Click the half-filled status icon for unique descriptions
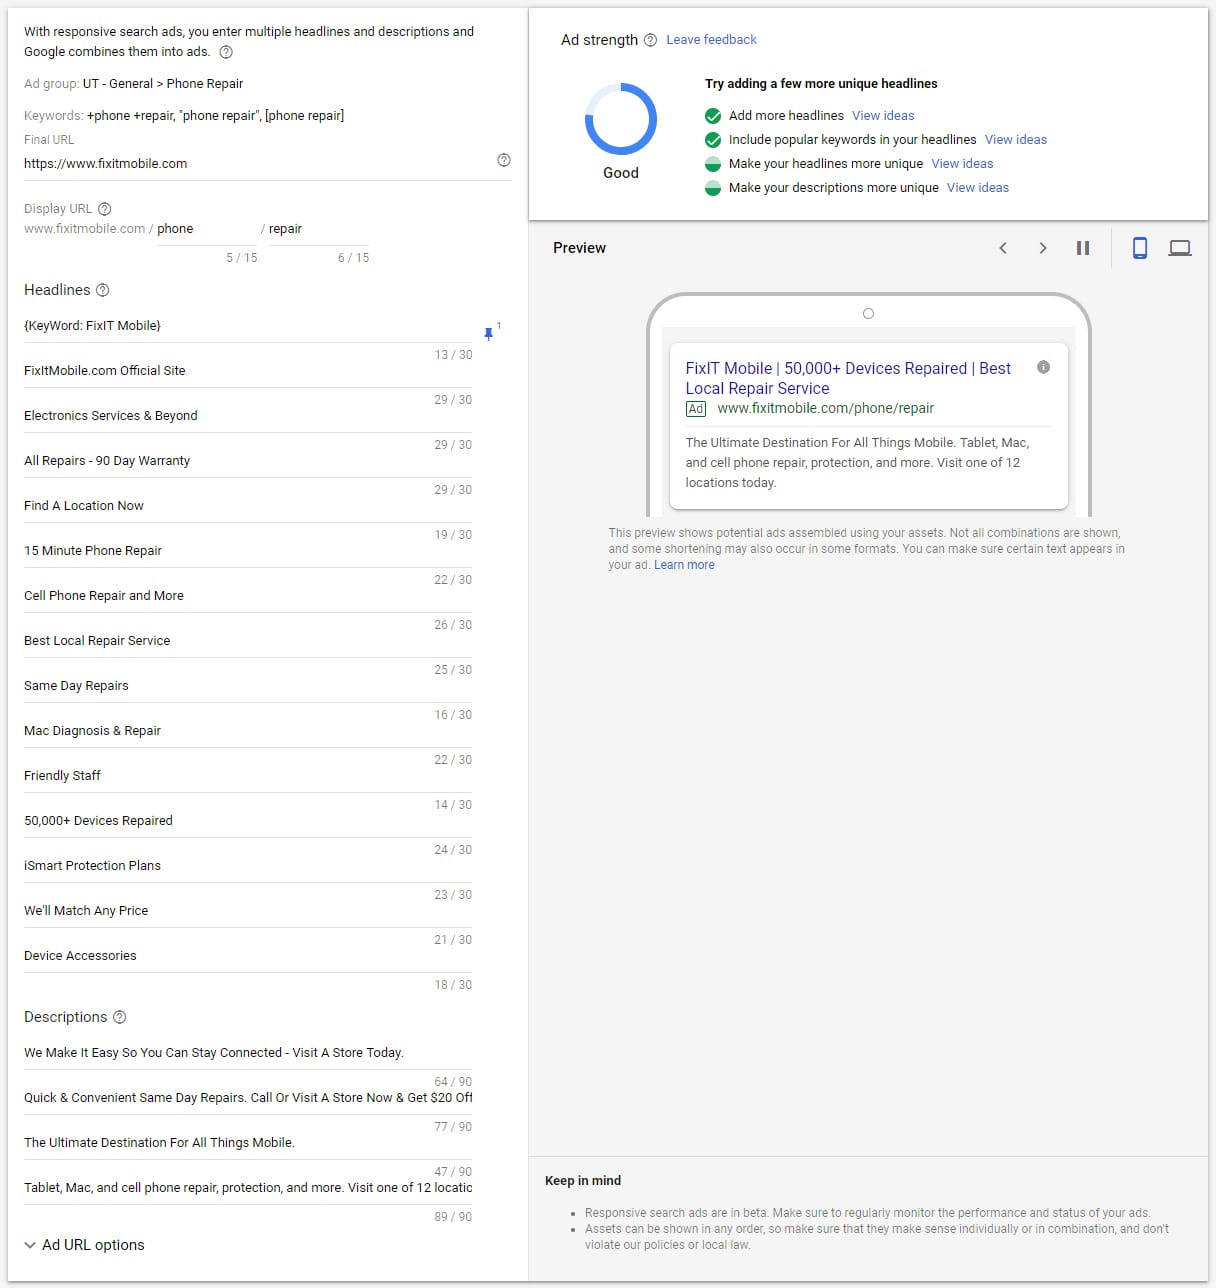 point(713,187)
